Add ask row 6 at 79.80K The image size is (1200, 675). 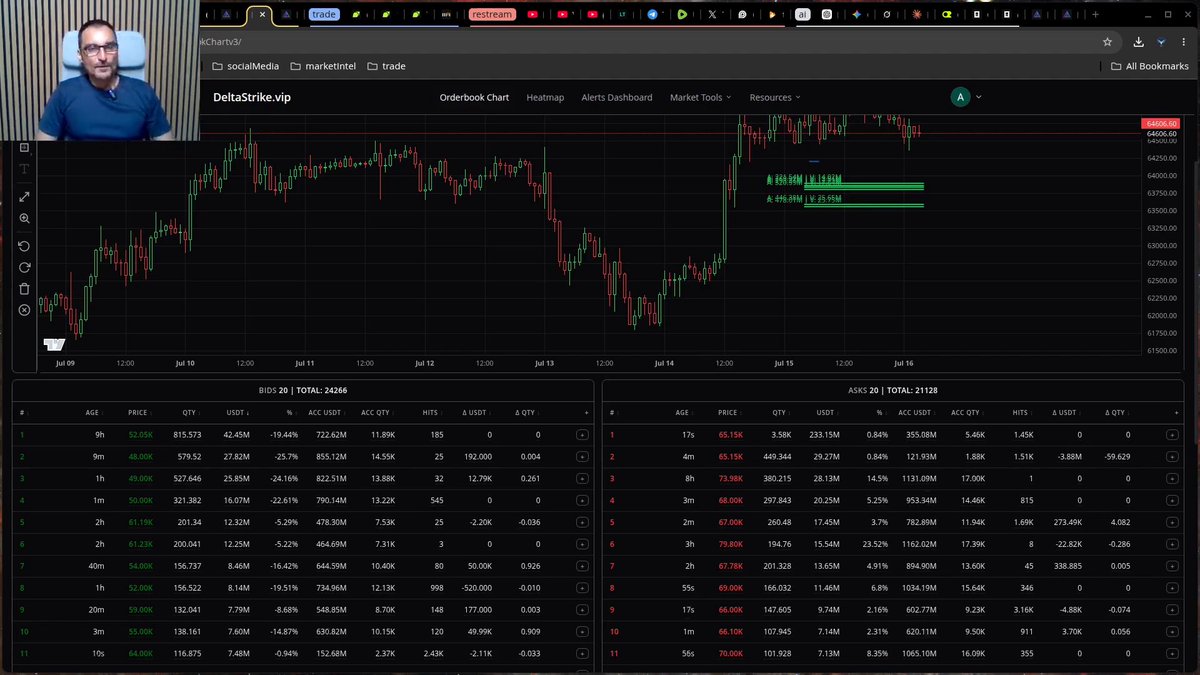(1172, 545)
